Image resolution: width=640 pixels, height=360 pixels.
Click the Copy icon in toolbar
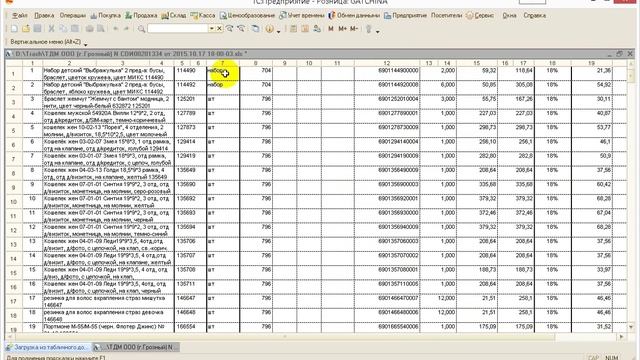click(x=63, y=29)
